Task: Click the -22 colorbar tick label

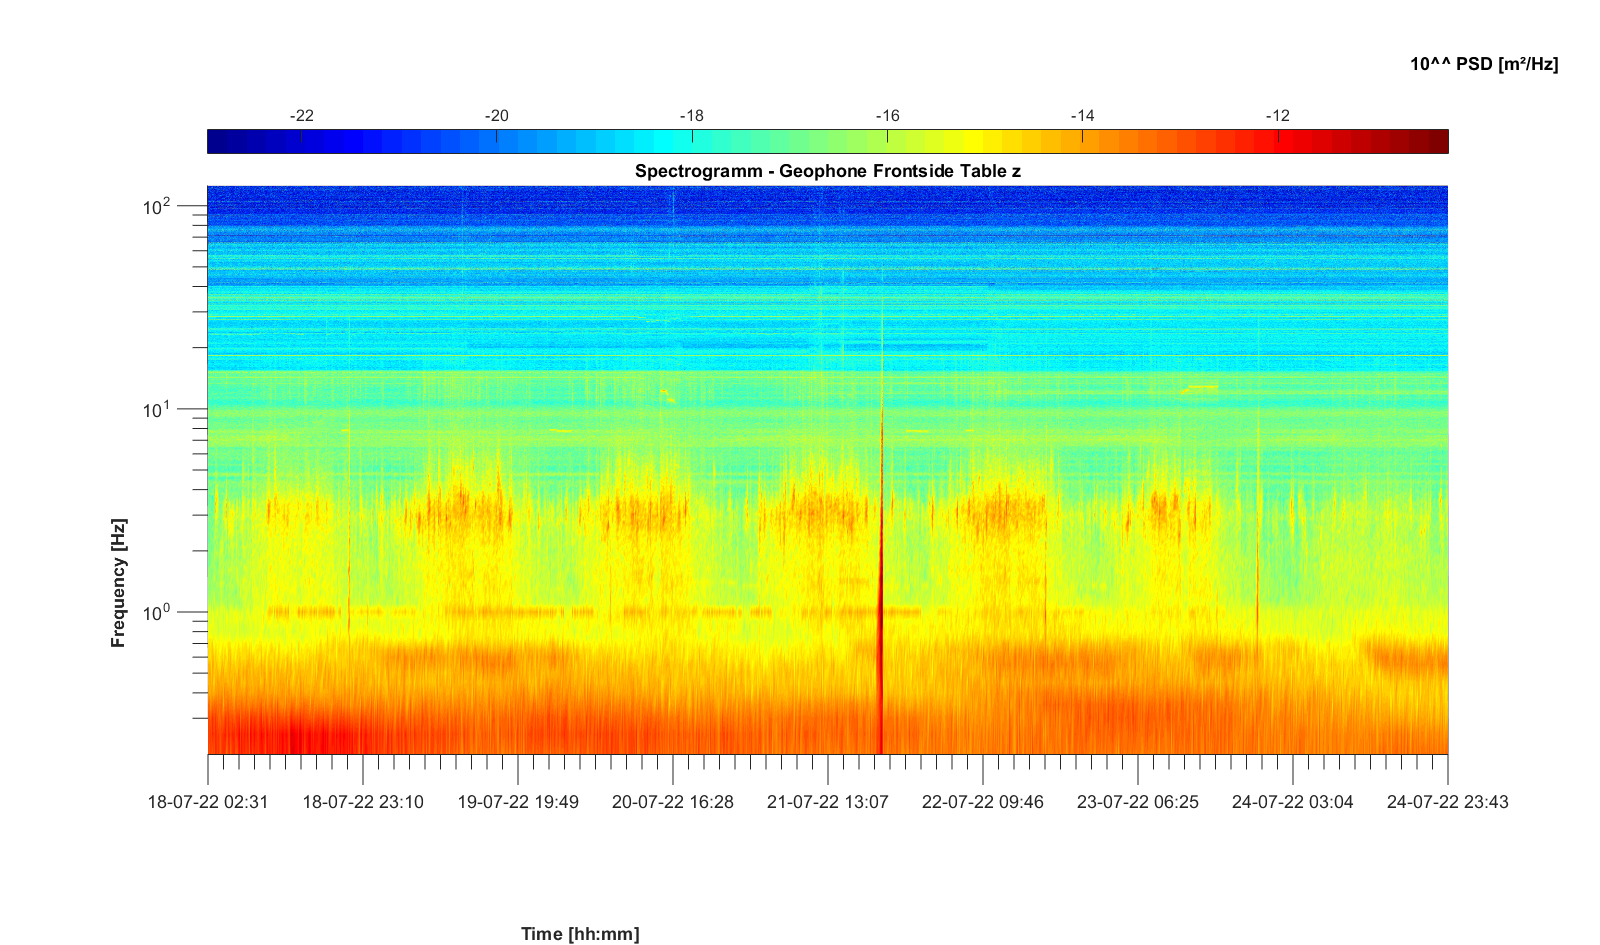Action: coord(301,116)
